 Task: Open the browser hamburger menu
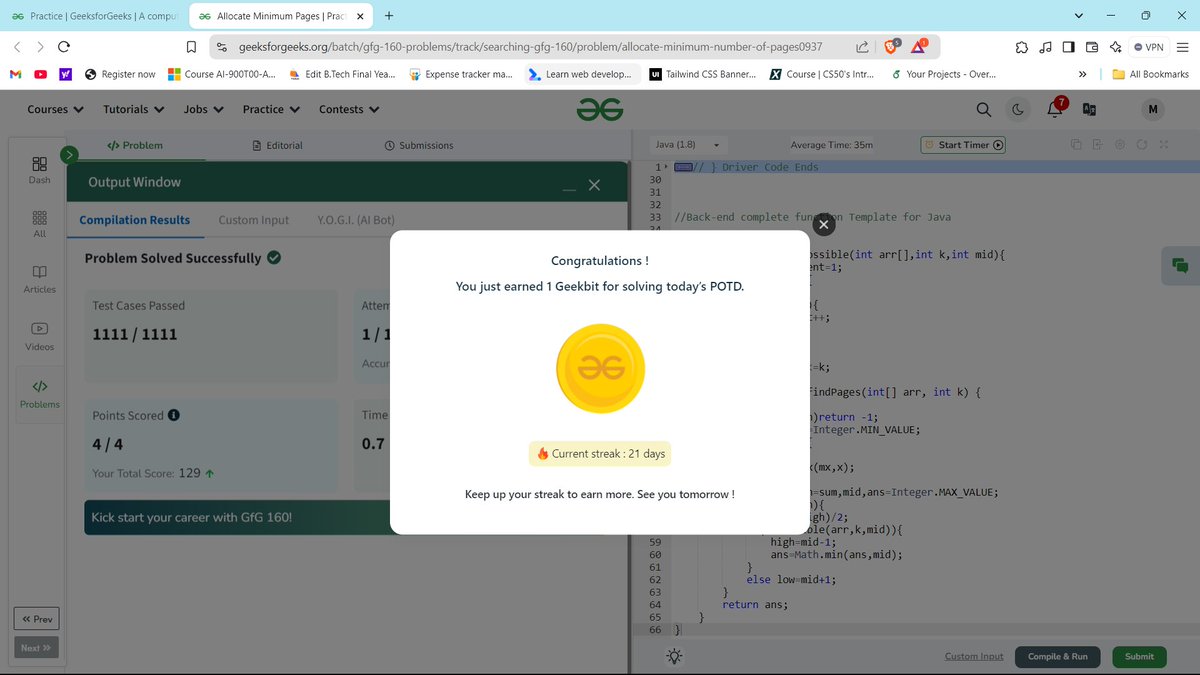(1182, 47)
